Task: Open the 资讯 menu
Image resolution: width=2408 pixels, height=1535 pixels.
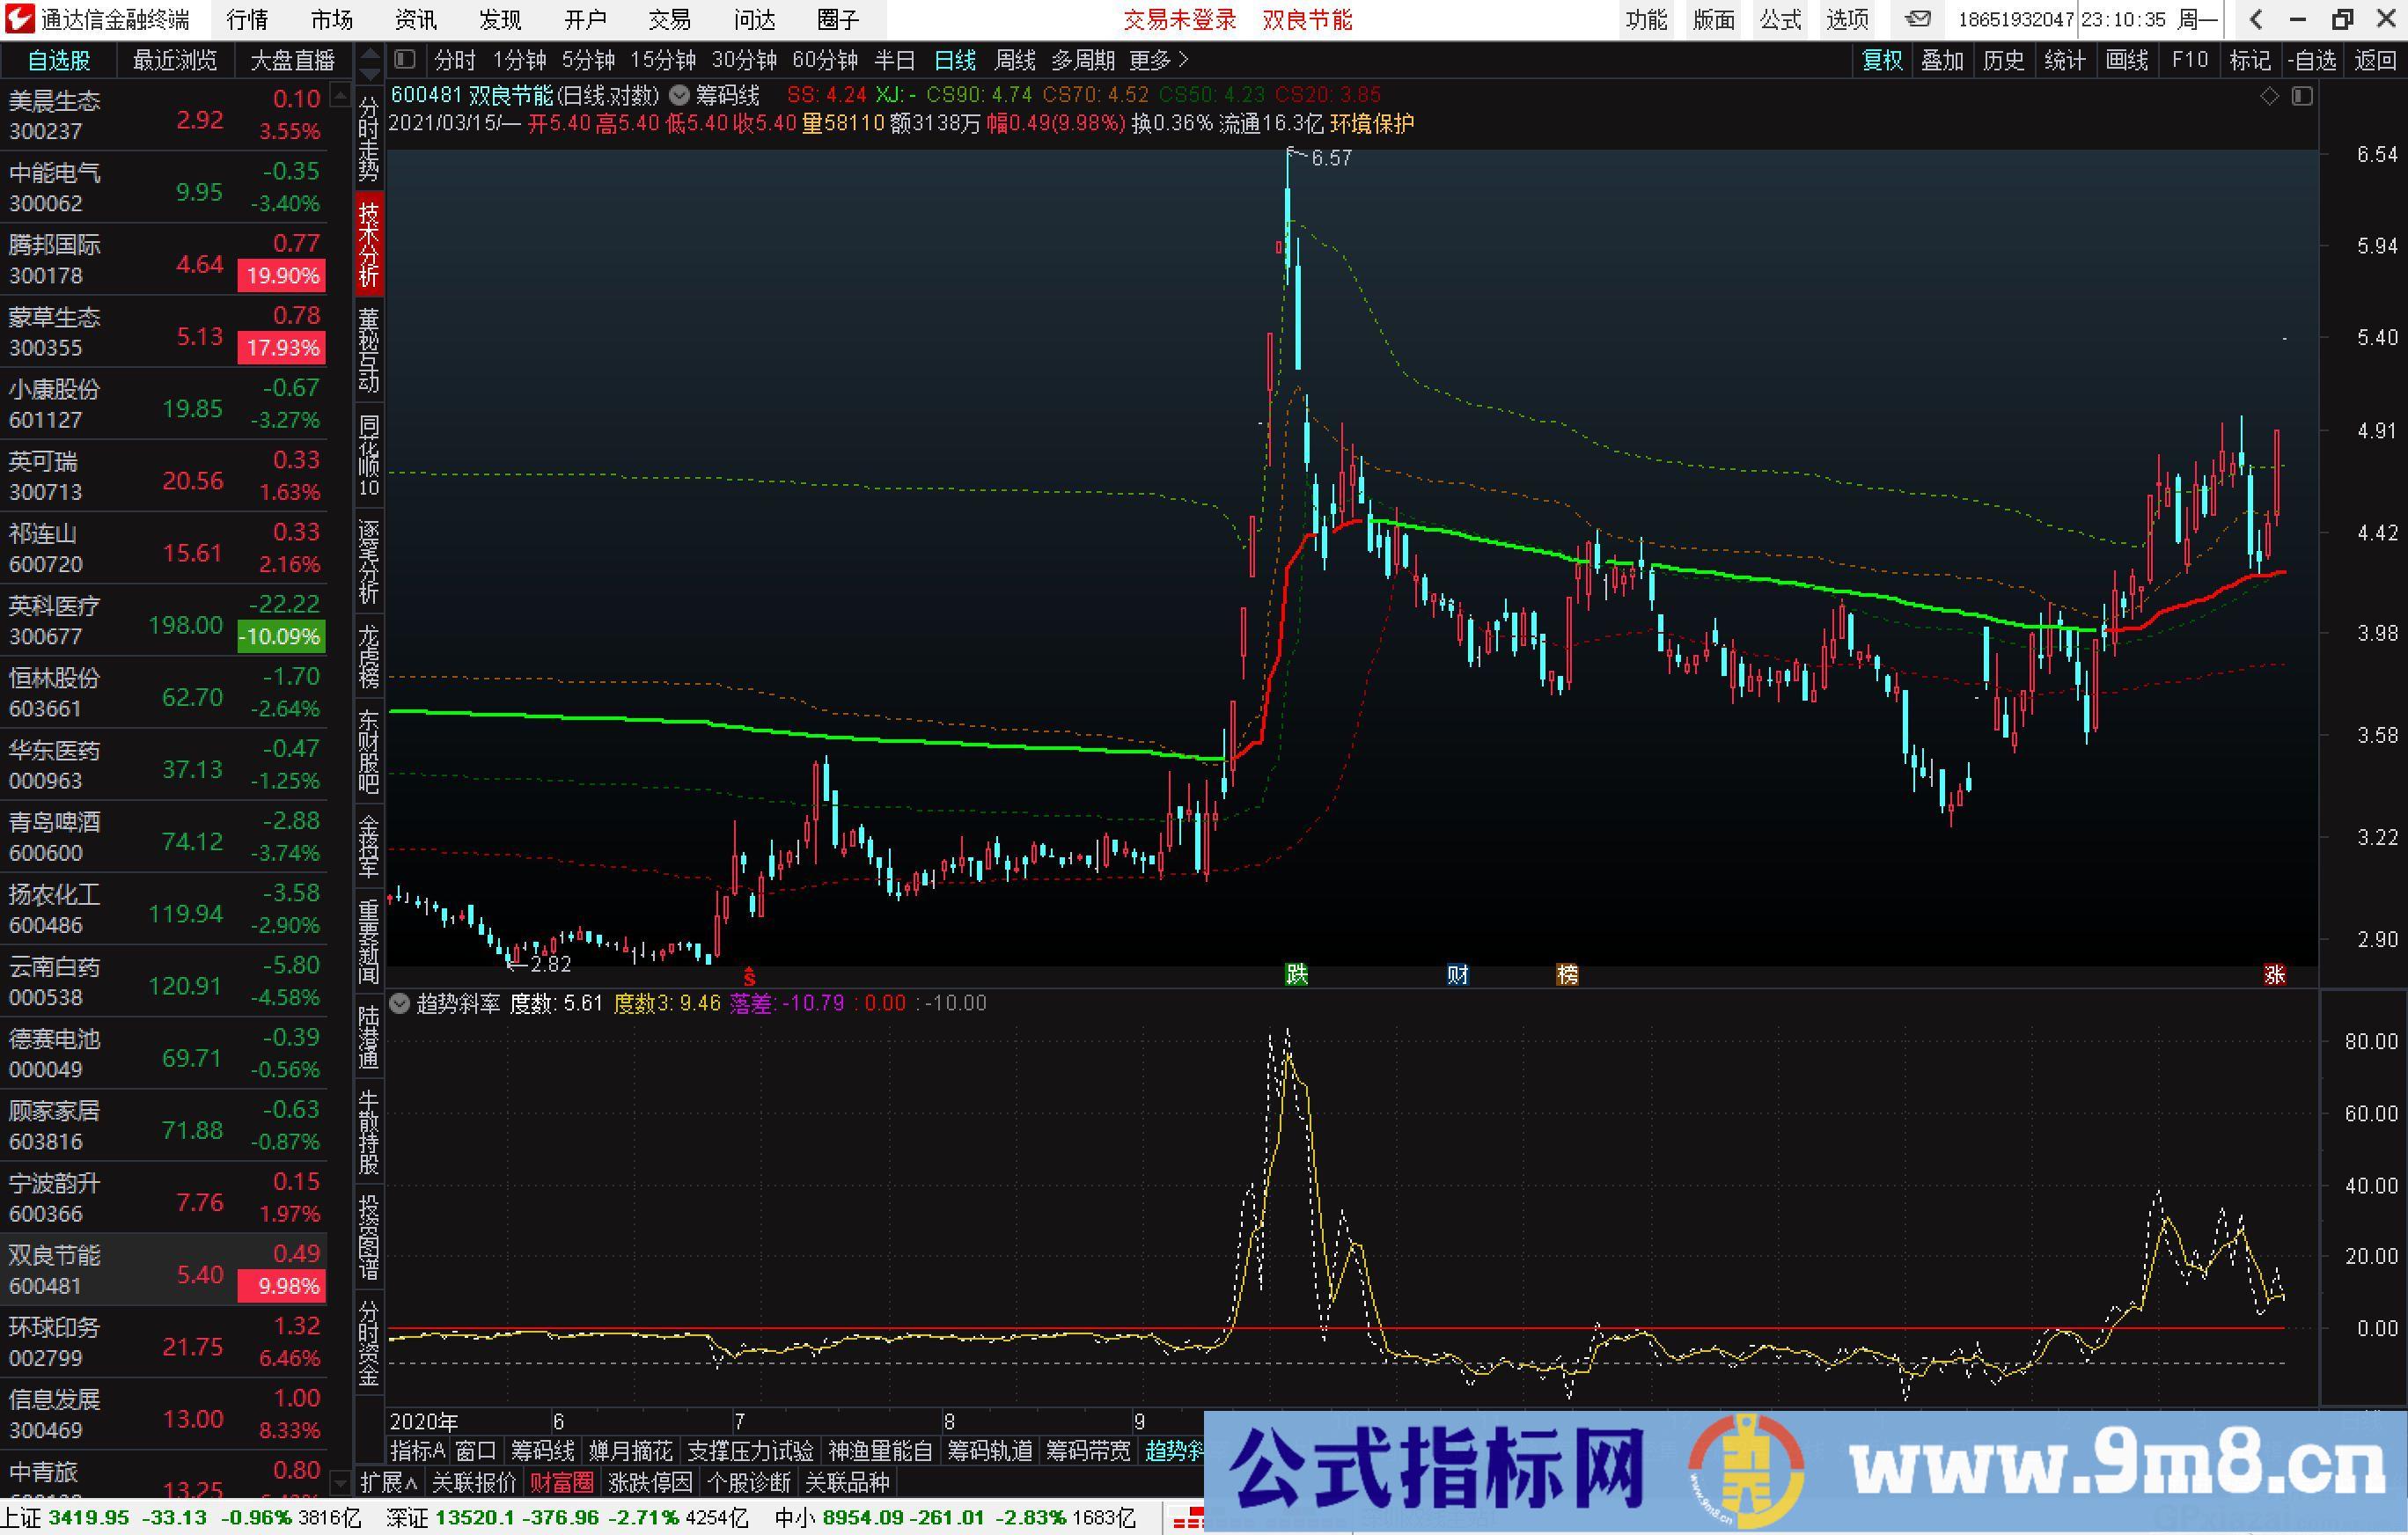Action: click(415, 19)
